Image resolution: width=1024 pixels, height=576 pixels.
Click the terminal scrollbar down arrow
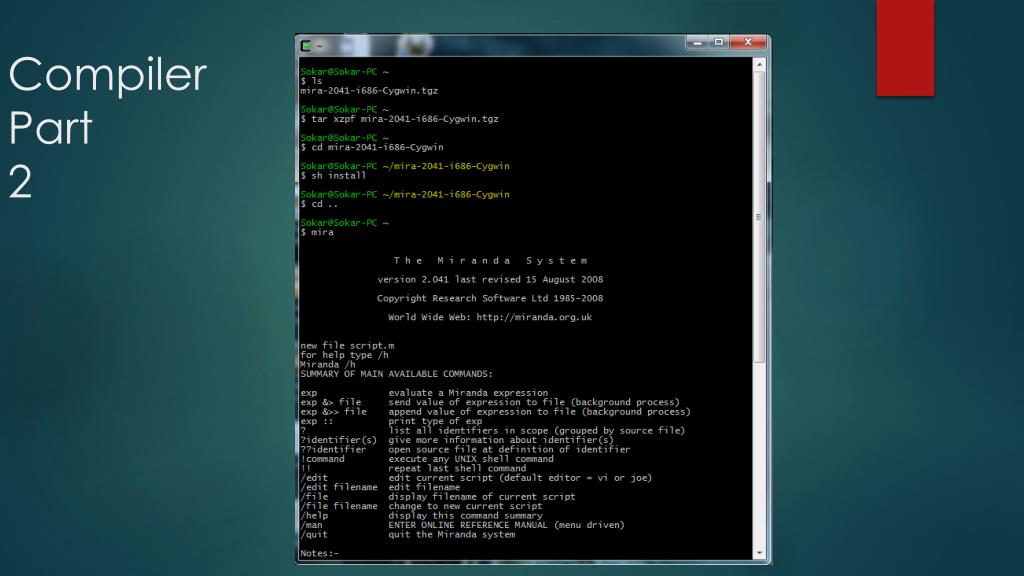[759, 553]
